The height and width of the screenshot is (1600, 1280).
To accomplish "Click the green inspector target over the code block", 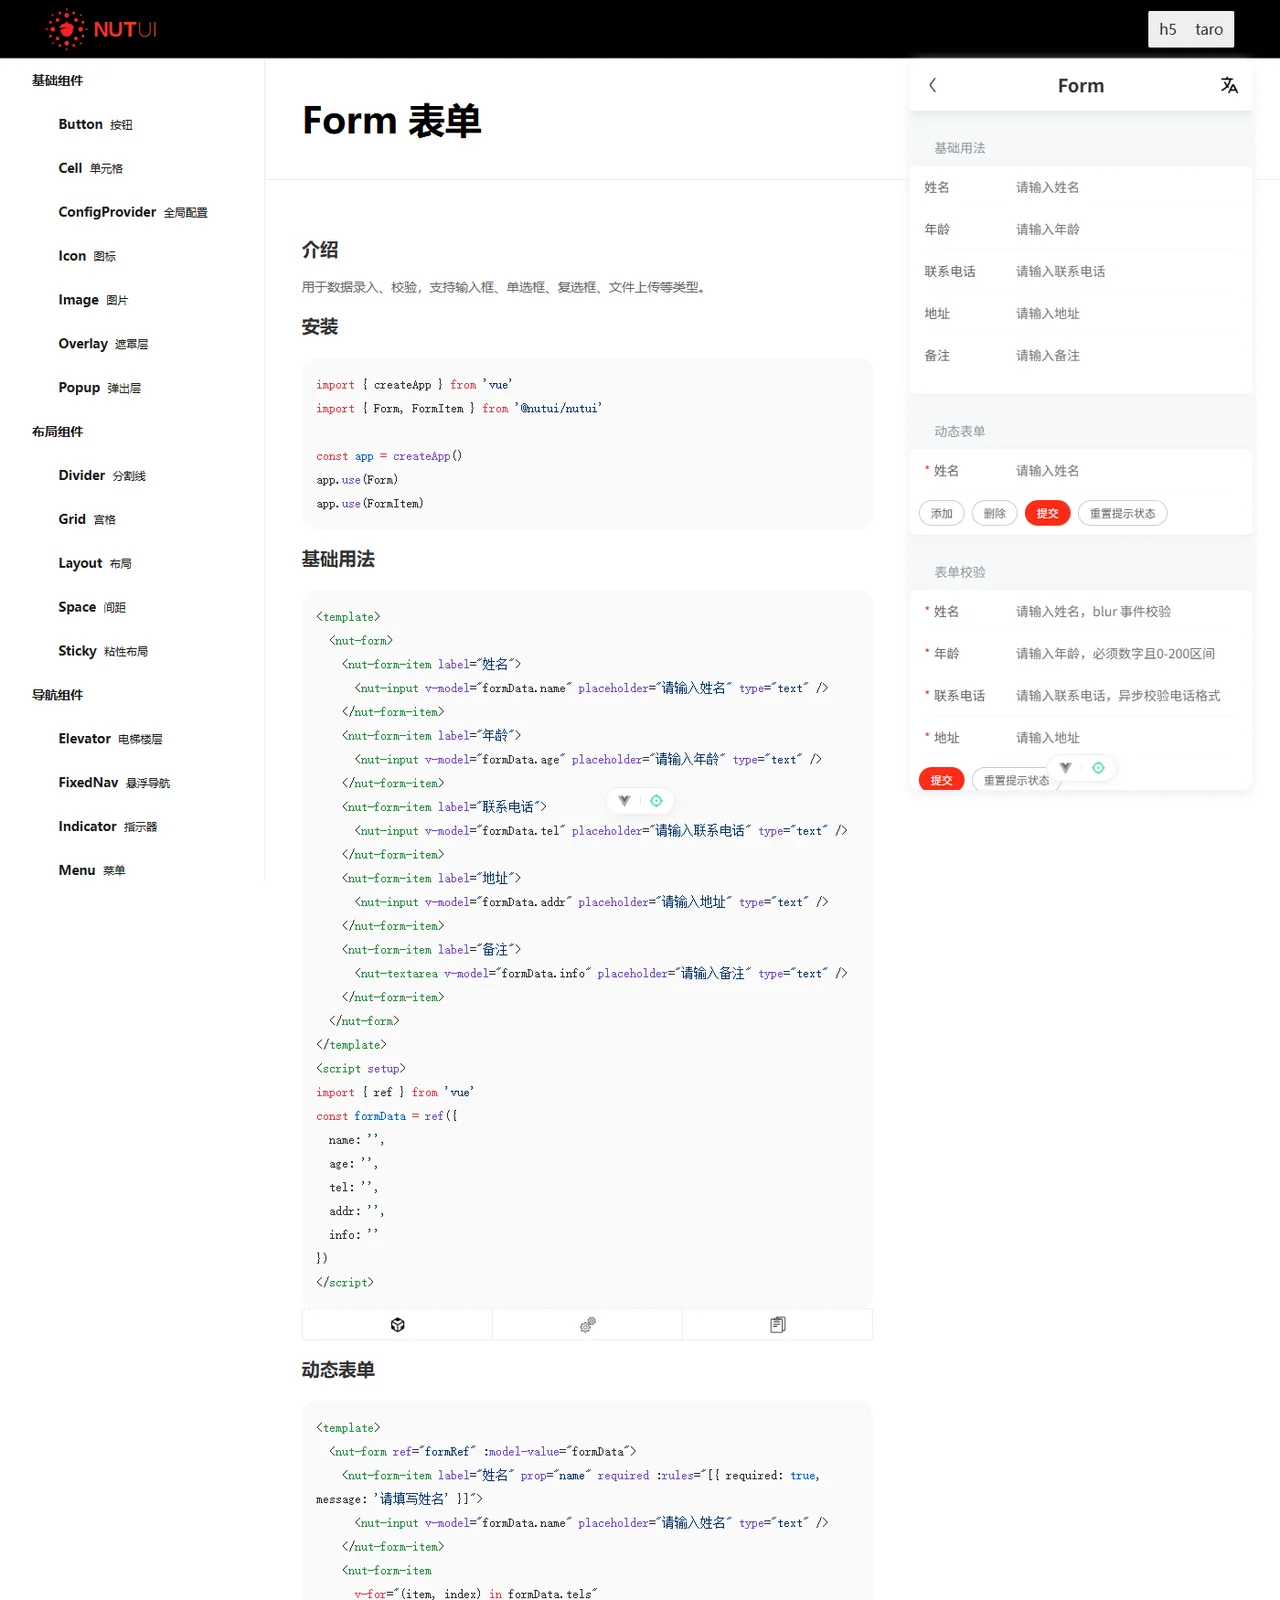I will click(x=656, y=801).
